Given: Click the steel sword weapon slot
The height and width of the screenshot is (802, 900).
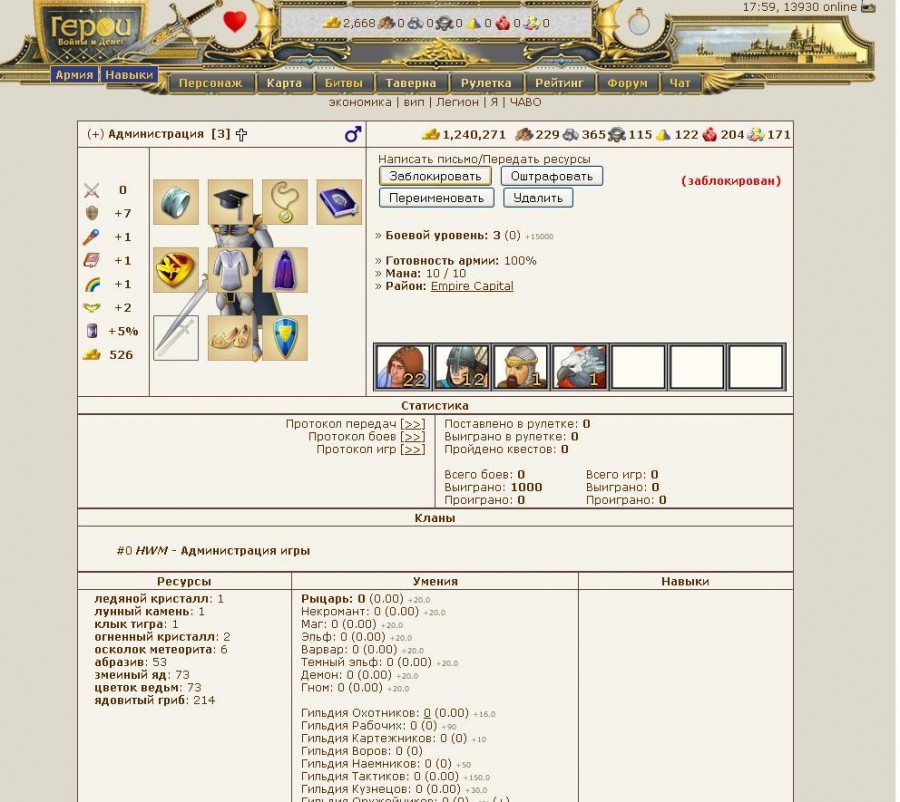Looking at the screenshot, I should click(x=176, y=338).
